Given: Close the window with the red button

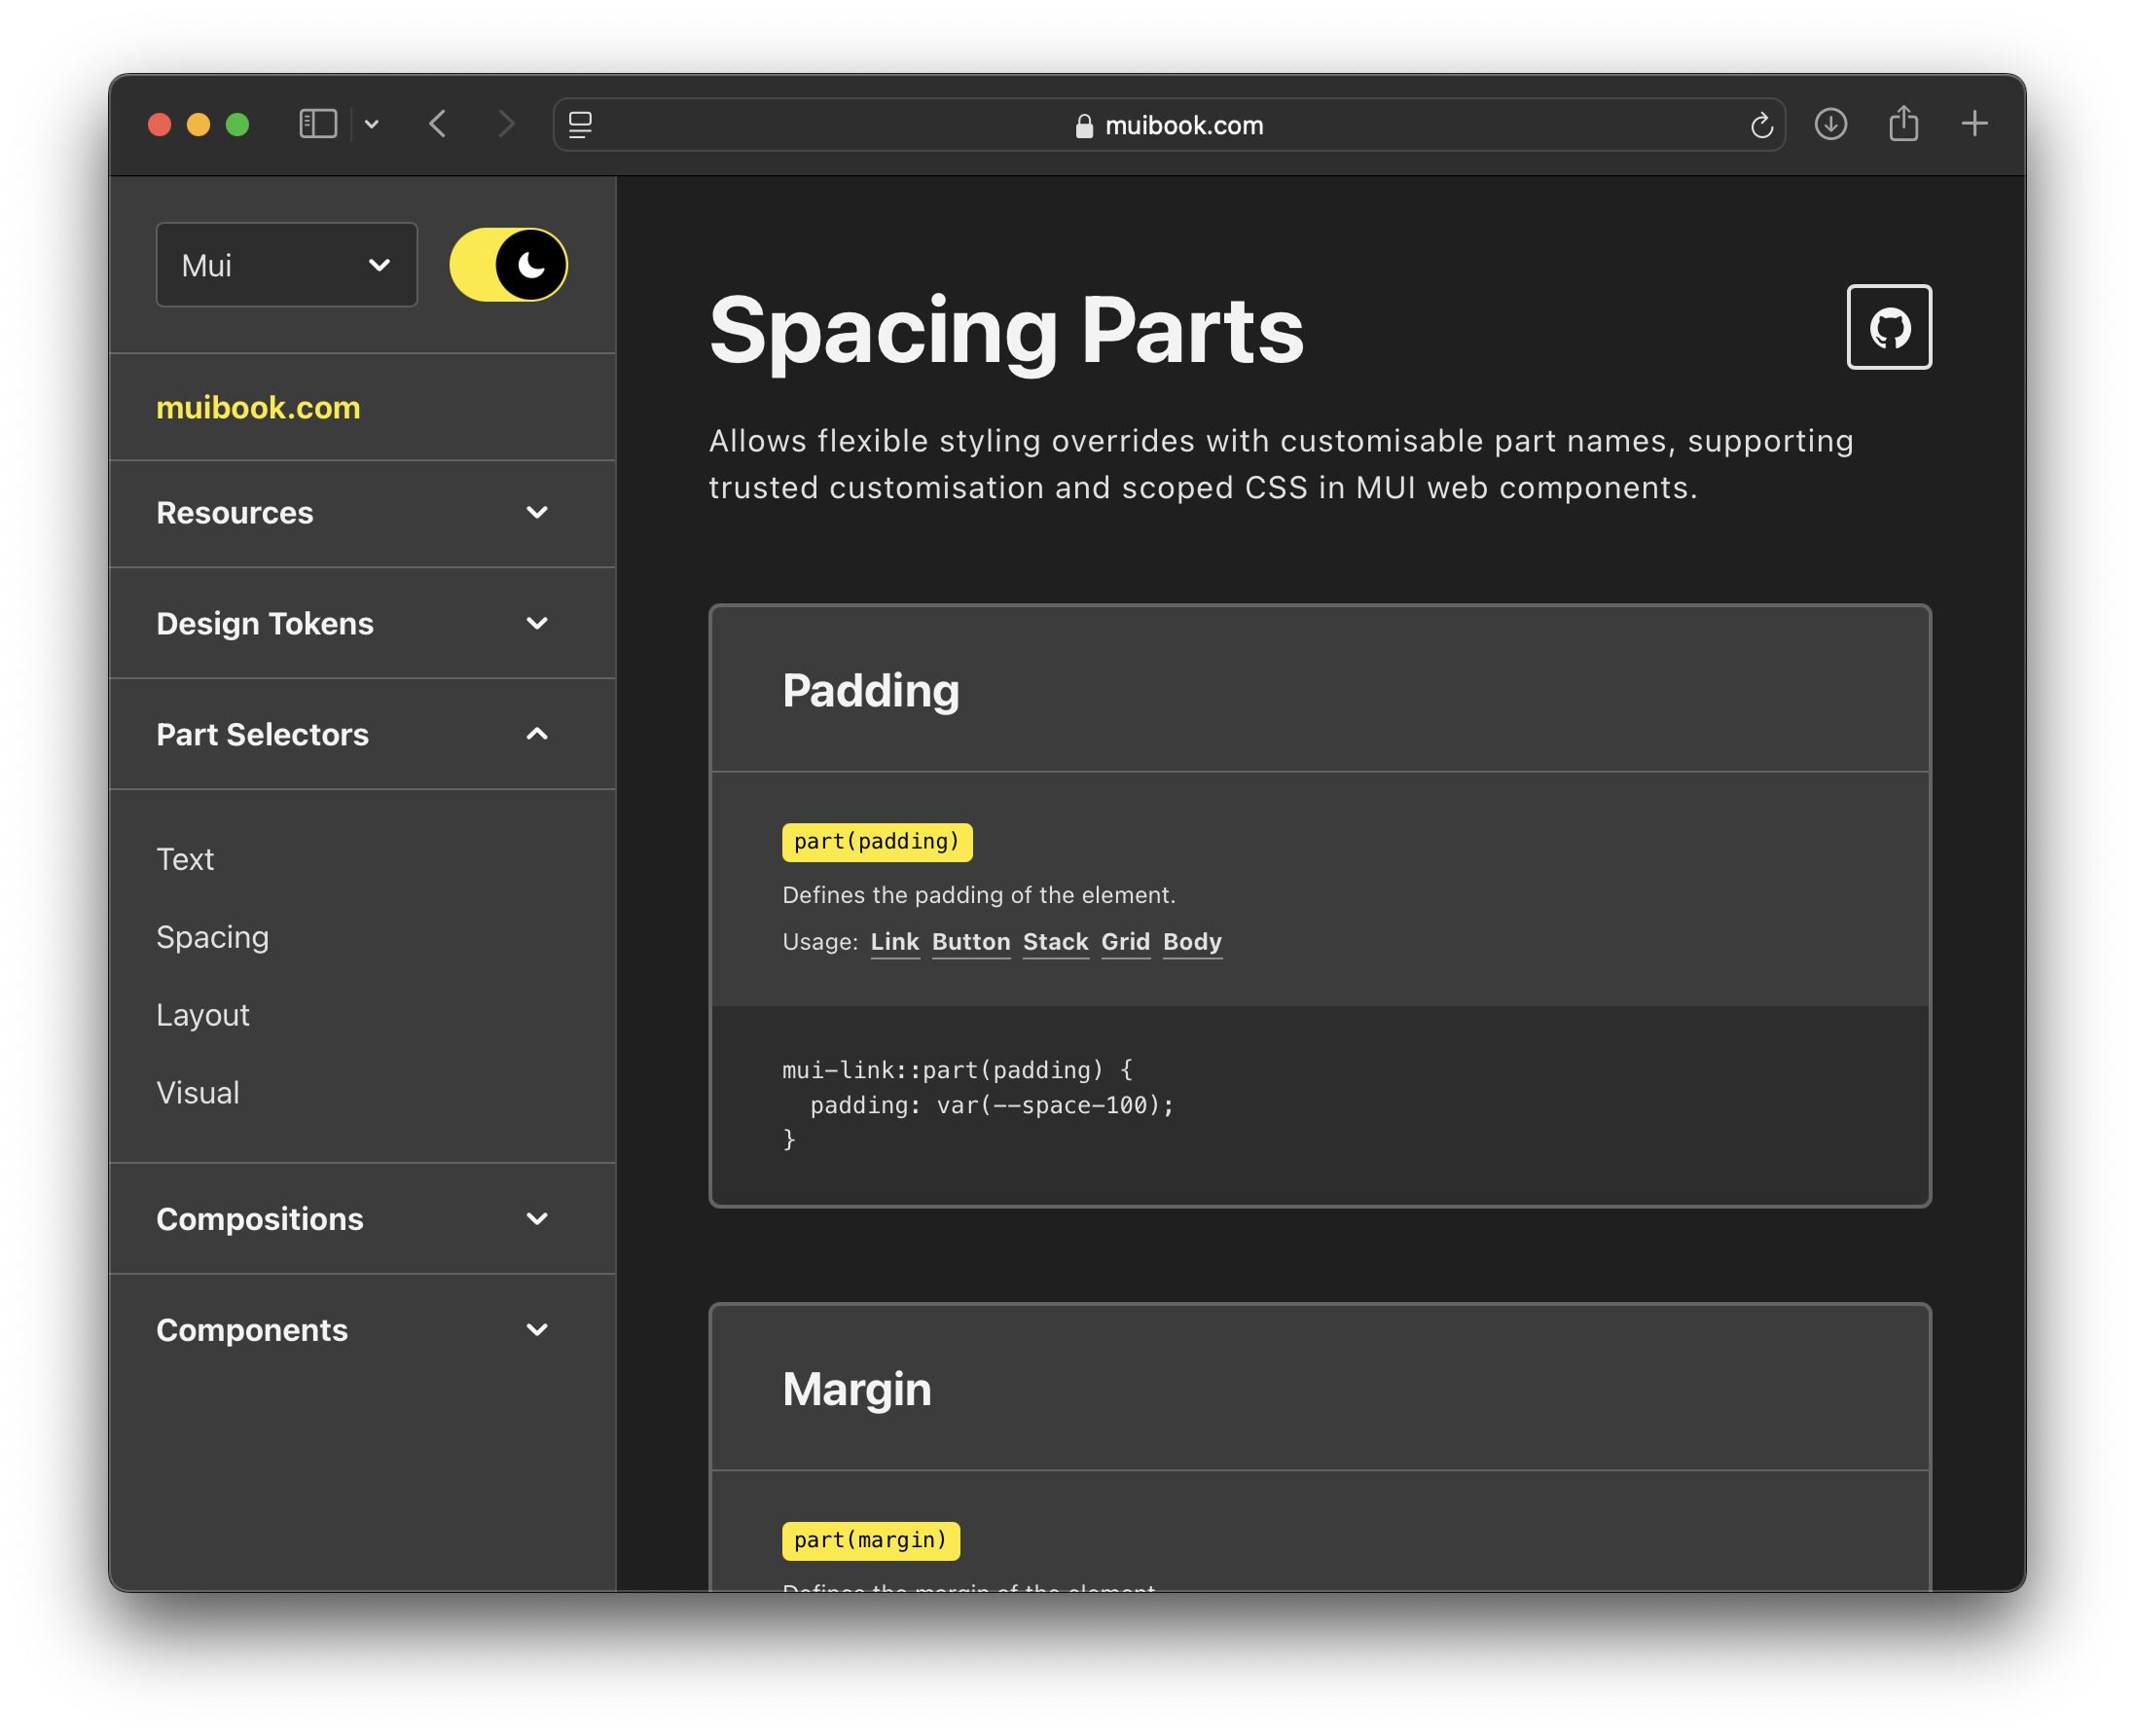Looking at the screenshot, I should (160, 124).
